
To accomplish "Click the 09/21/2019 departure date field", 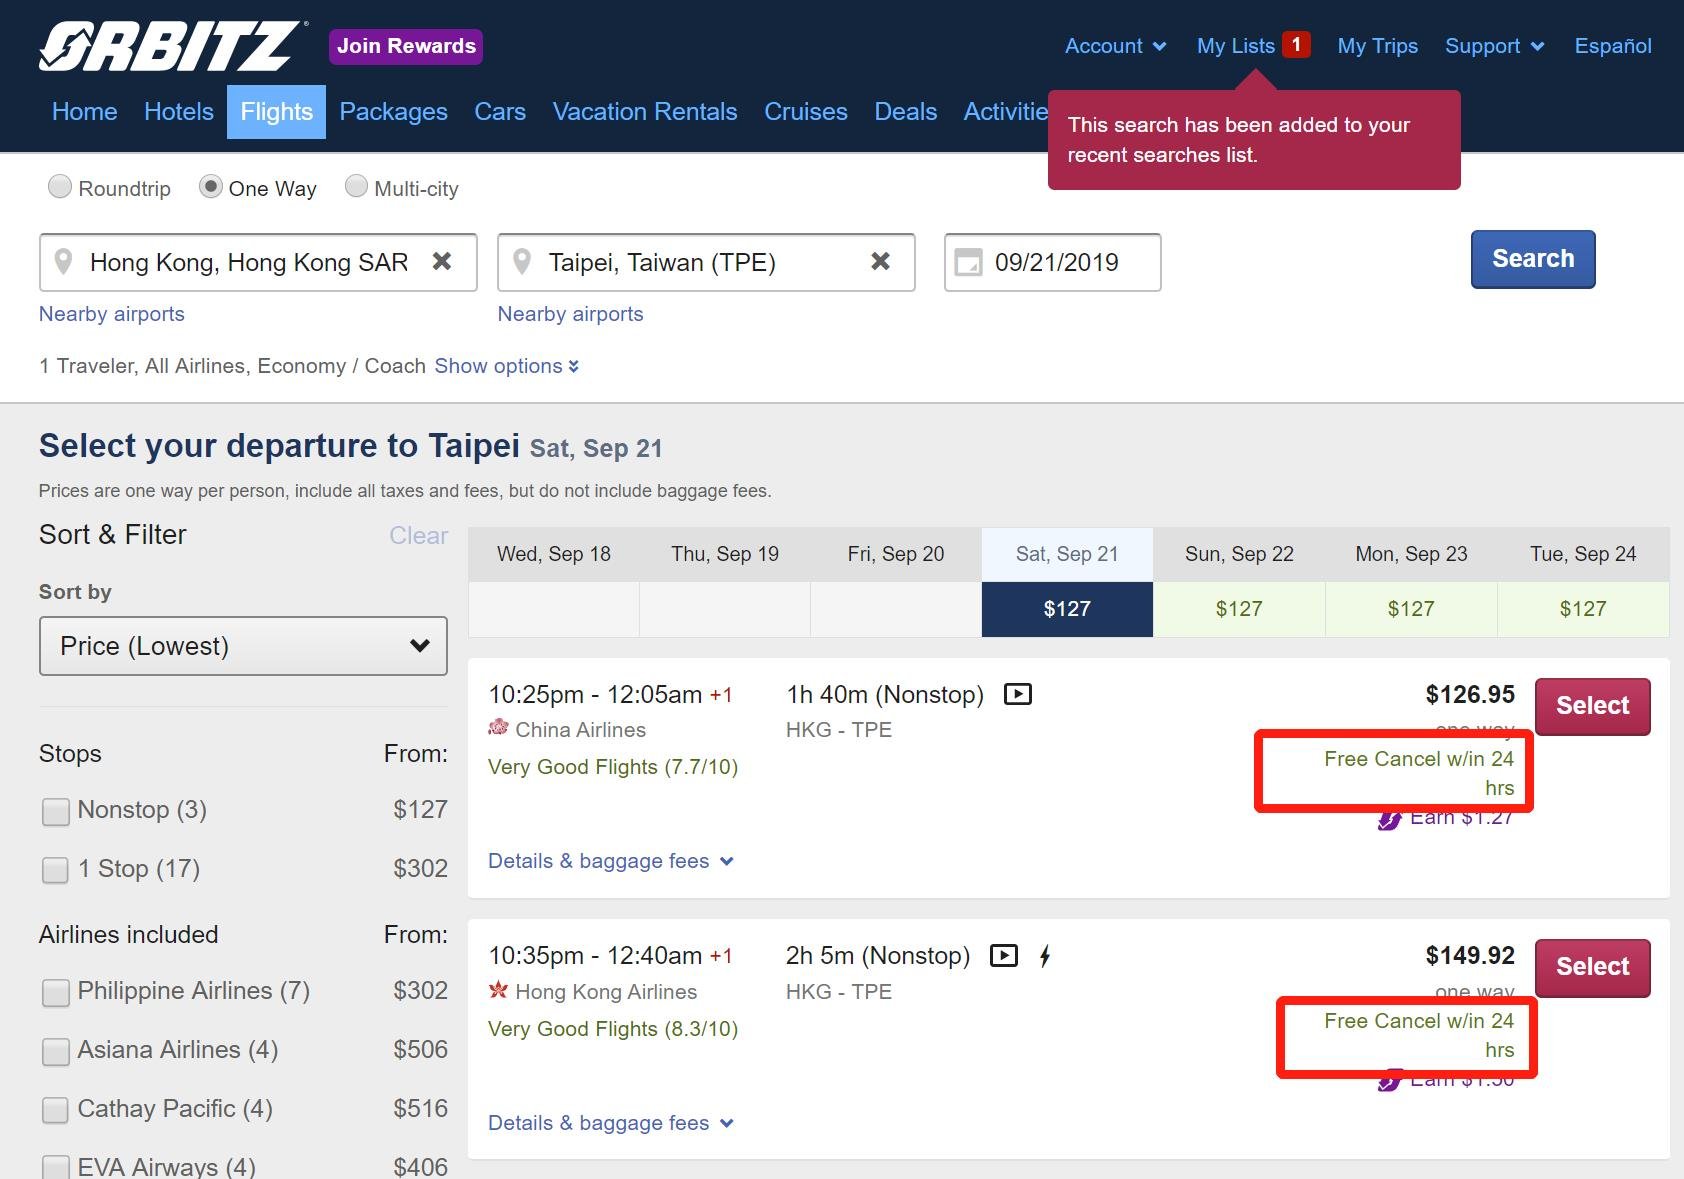I will coord(1053,262).
